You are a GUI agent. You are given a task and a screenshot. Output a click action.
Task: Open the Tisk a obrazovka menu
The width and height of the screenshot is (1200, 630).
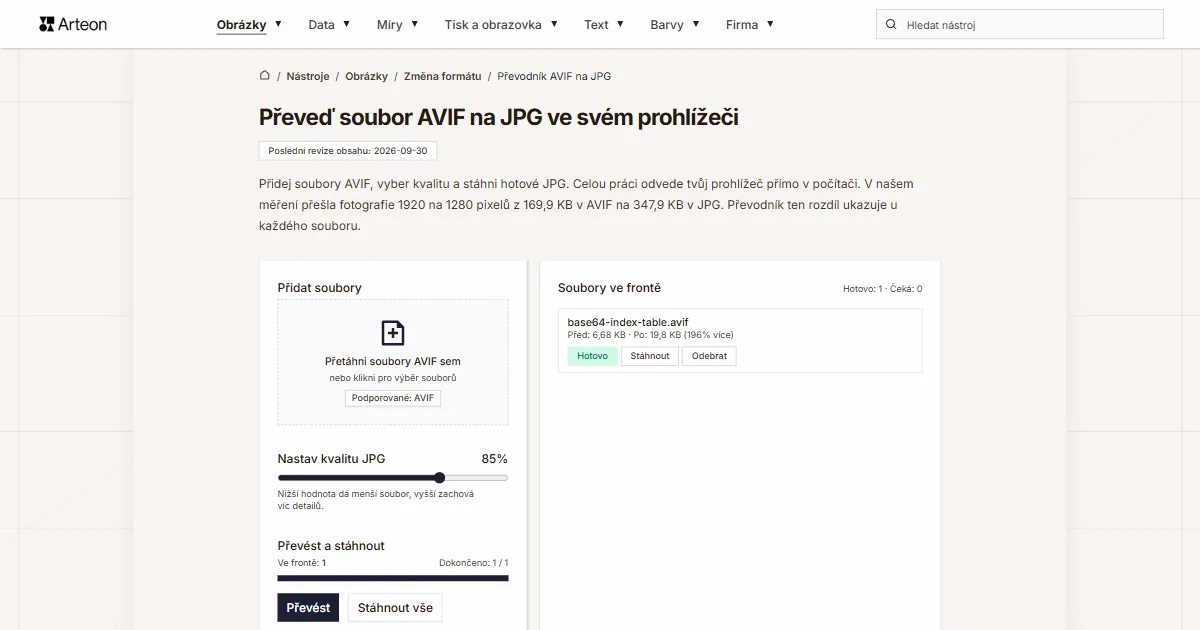click(x=493, y=25)
